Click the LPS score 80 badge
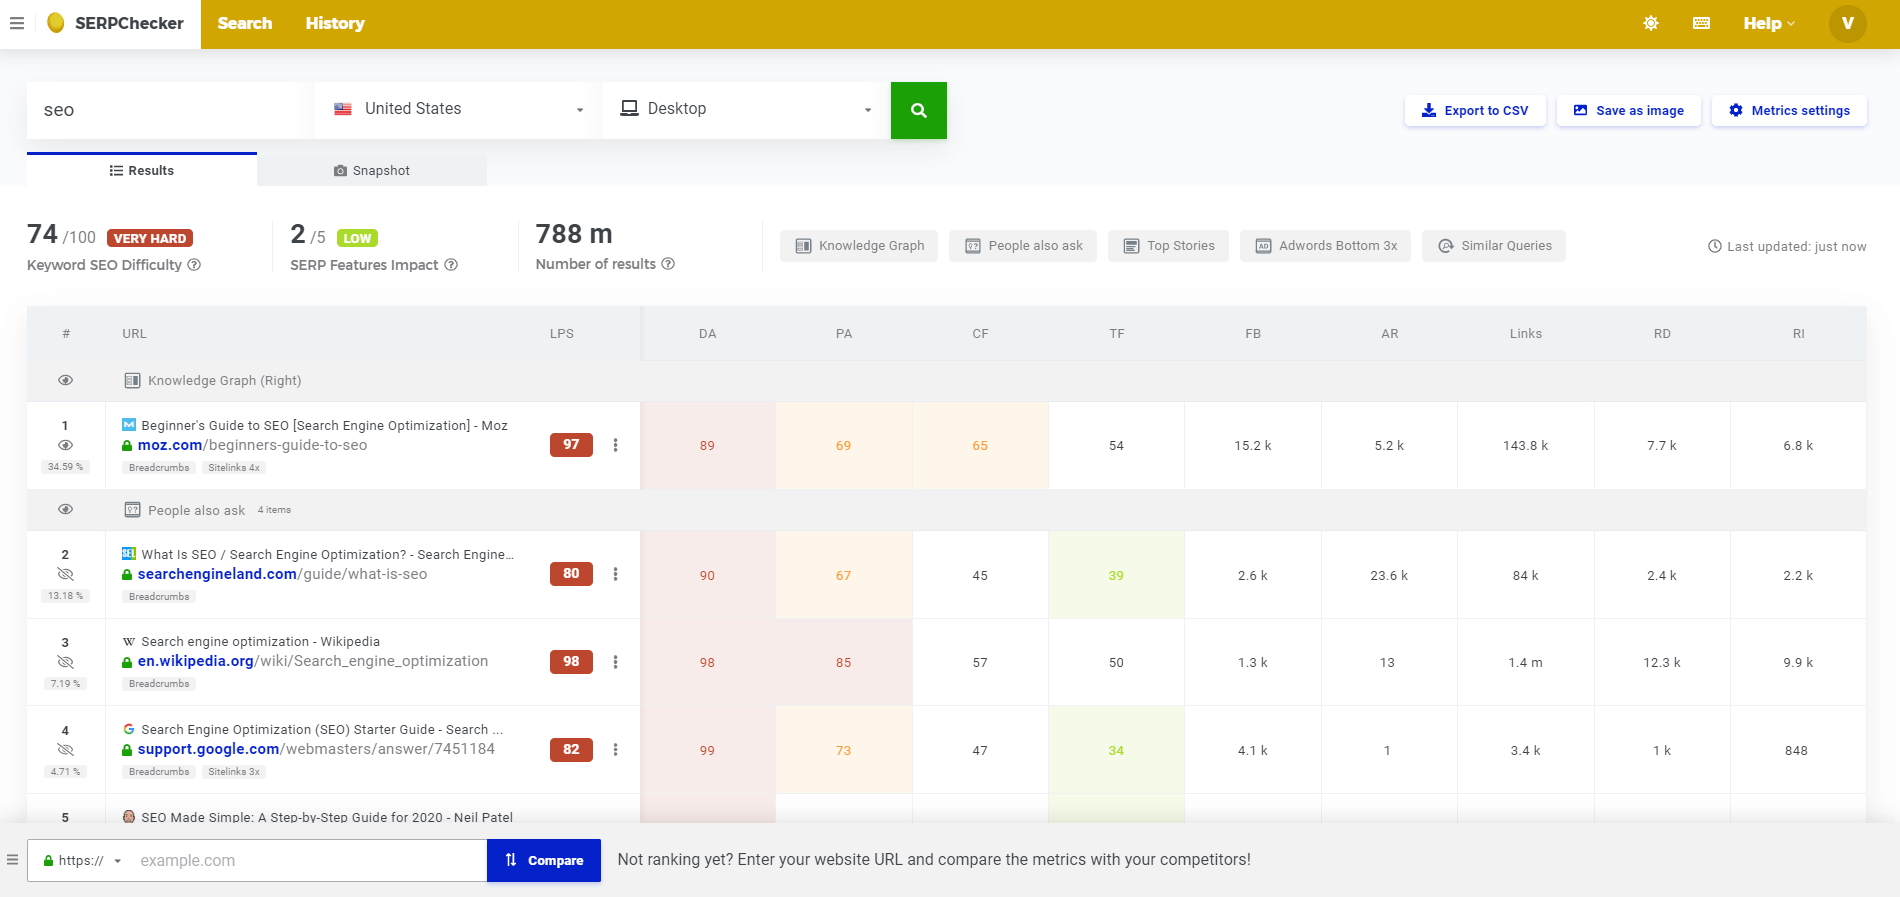This screenshot has height=897, width=1900. click(571, 574)
